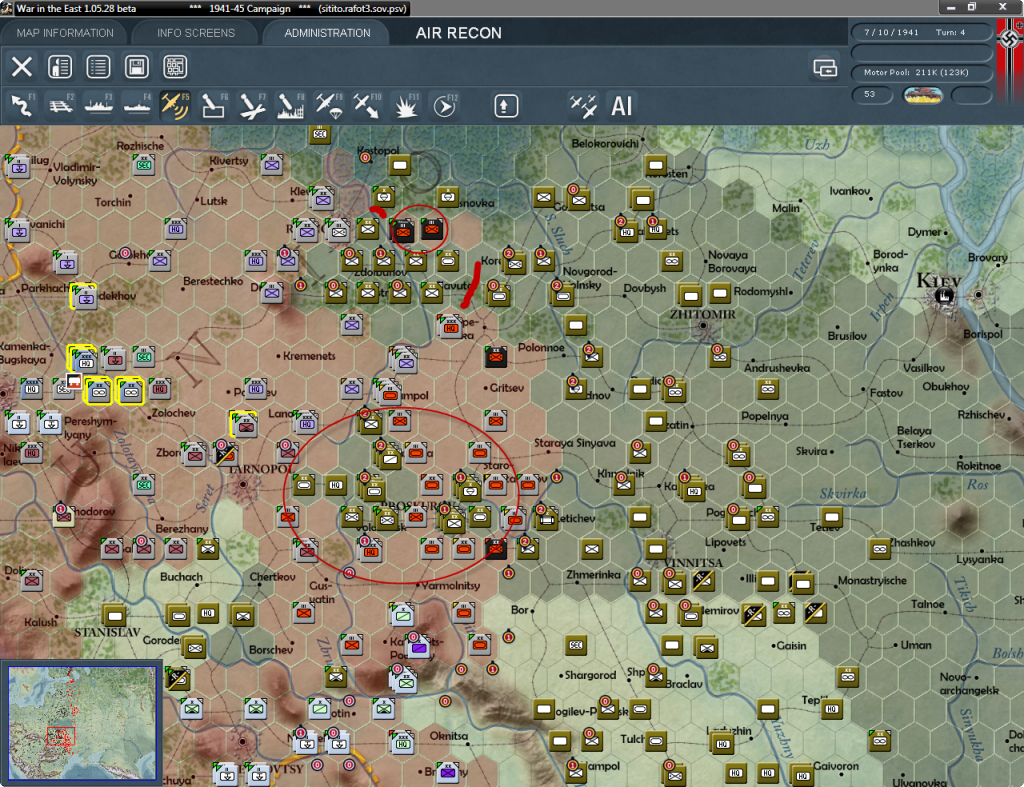This screenshot has width=1024, height=787.
Task: Click the date 7/10/1941 Turn 4 field
Action: (921, 32)
